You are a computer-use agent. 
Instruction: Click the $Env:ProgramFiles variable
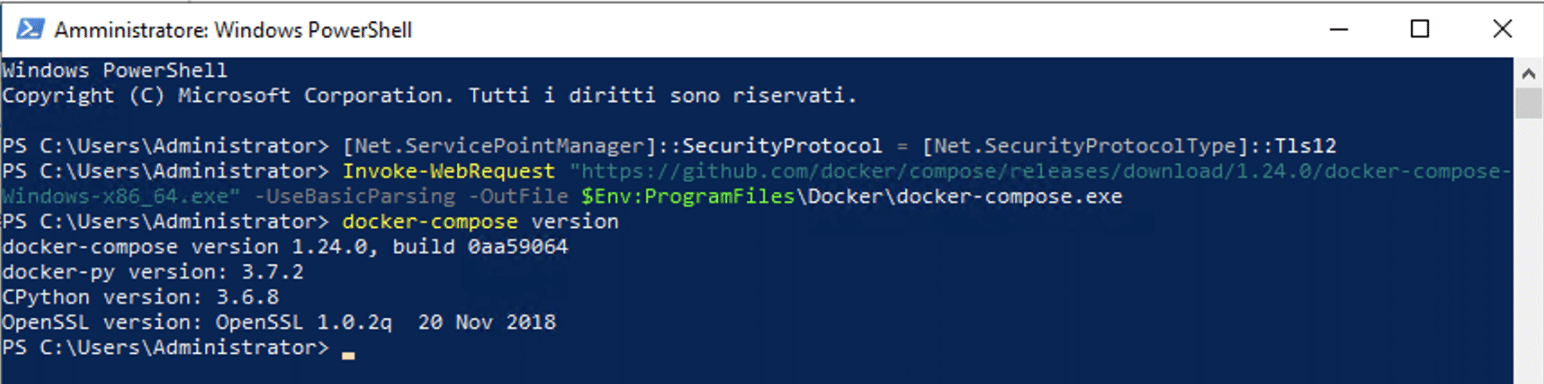[688, 197]
